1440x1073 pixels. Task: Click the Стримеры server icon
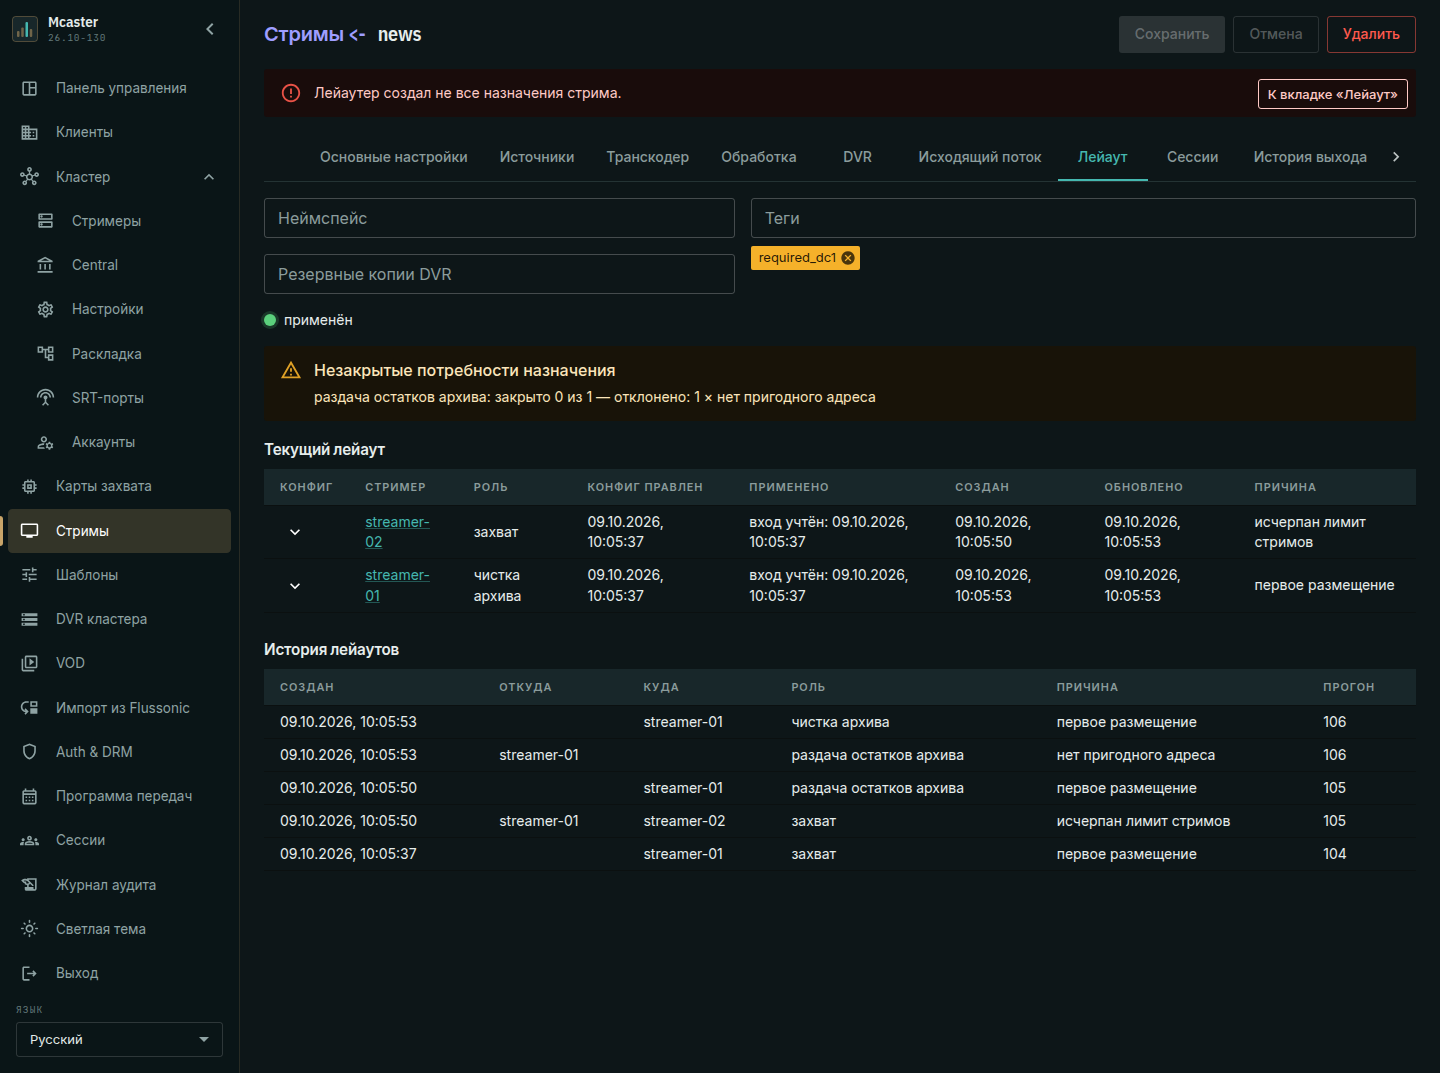(x=46, y=221)
